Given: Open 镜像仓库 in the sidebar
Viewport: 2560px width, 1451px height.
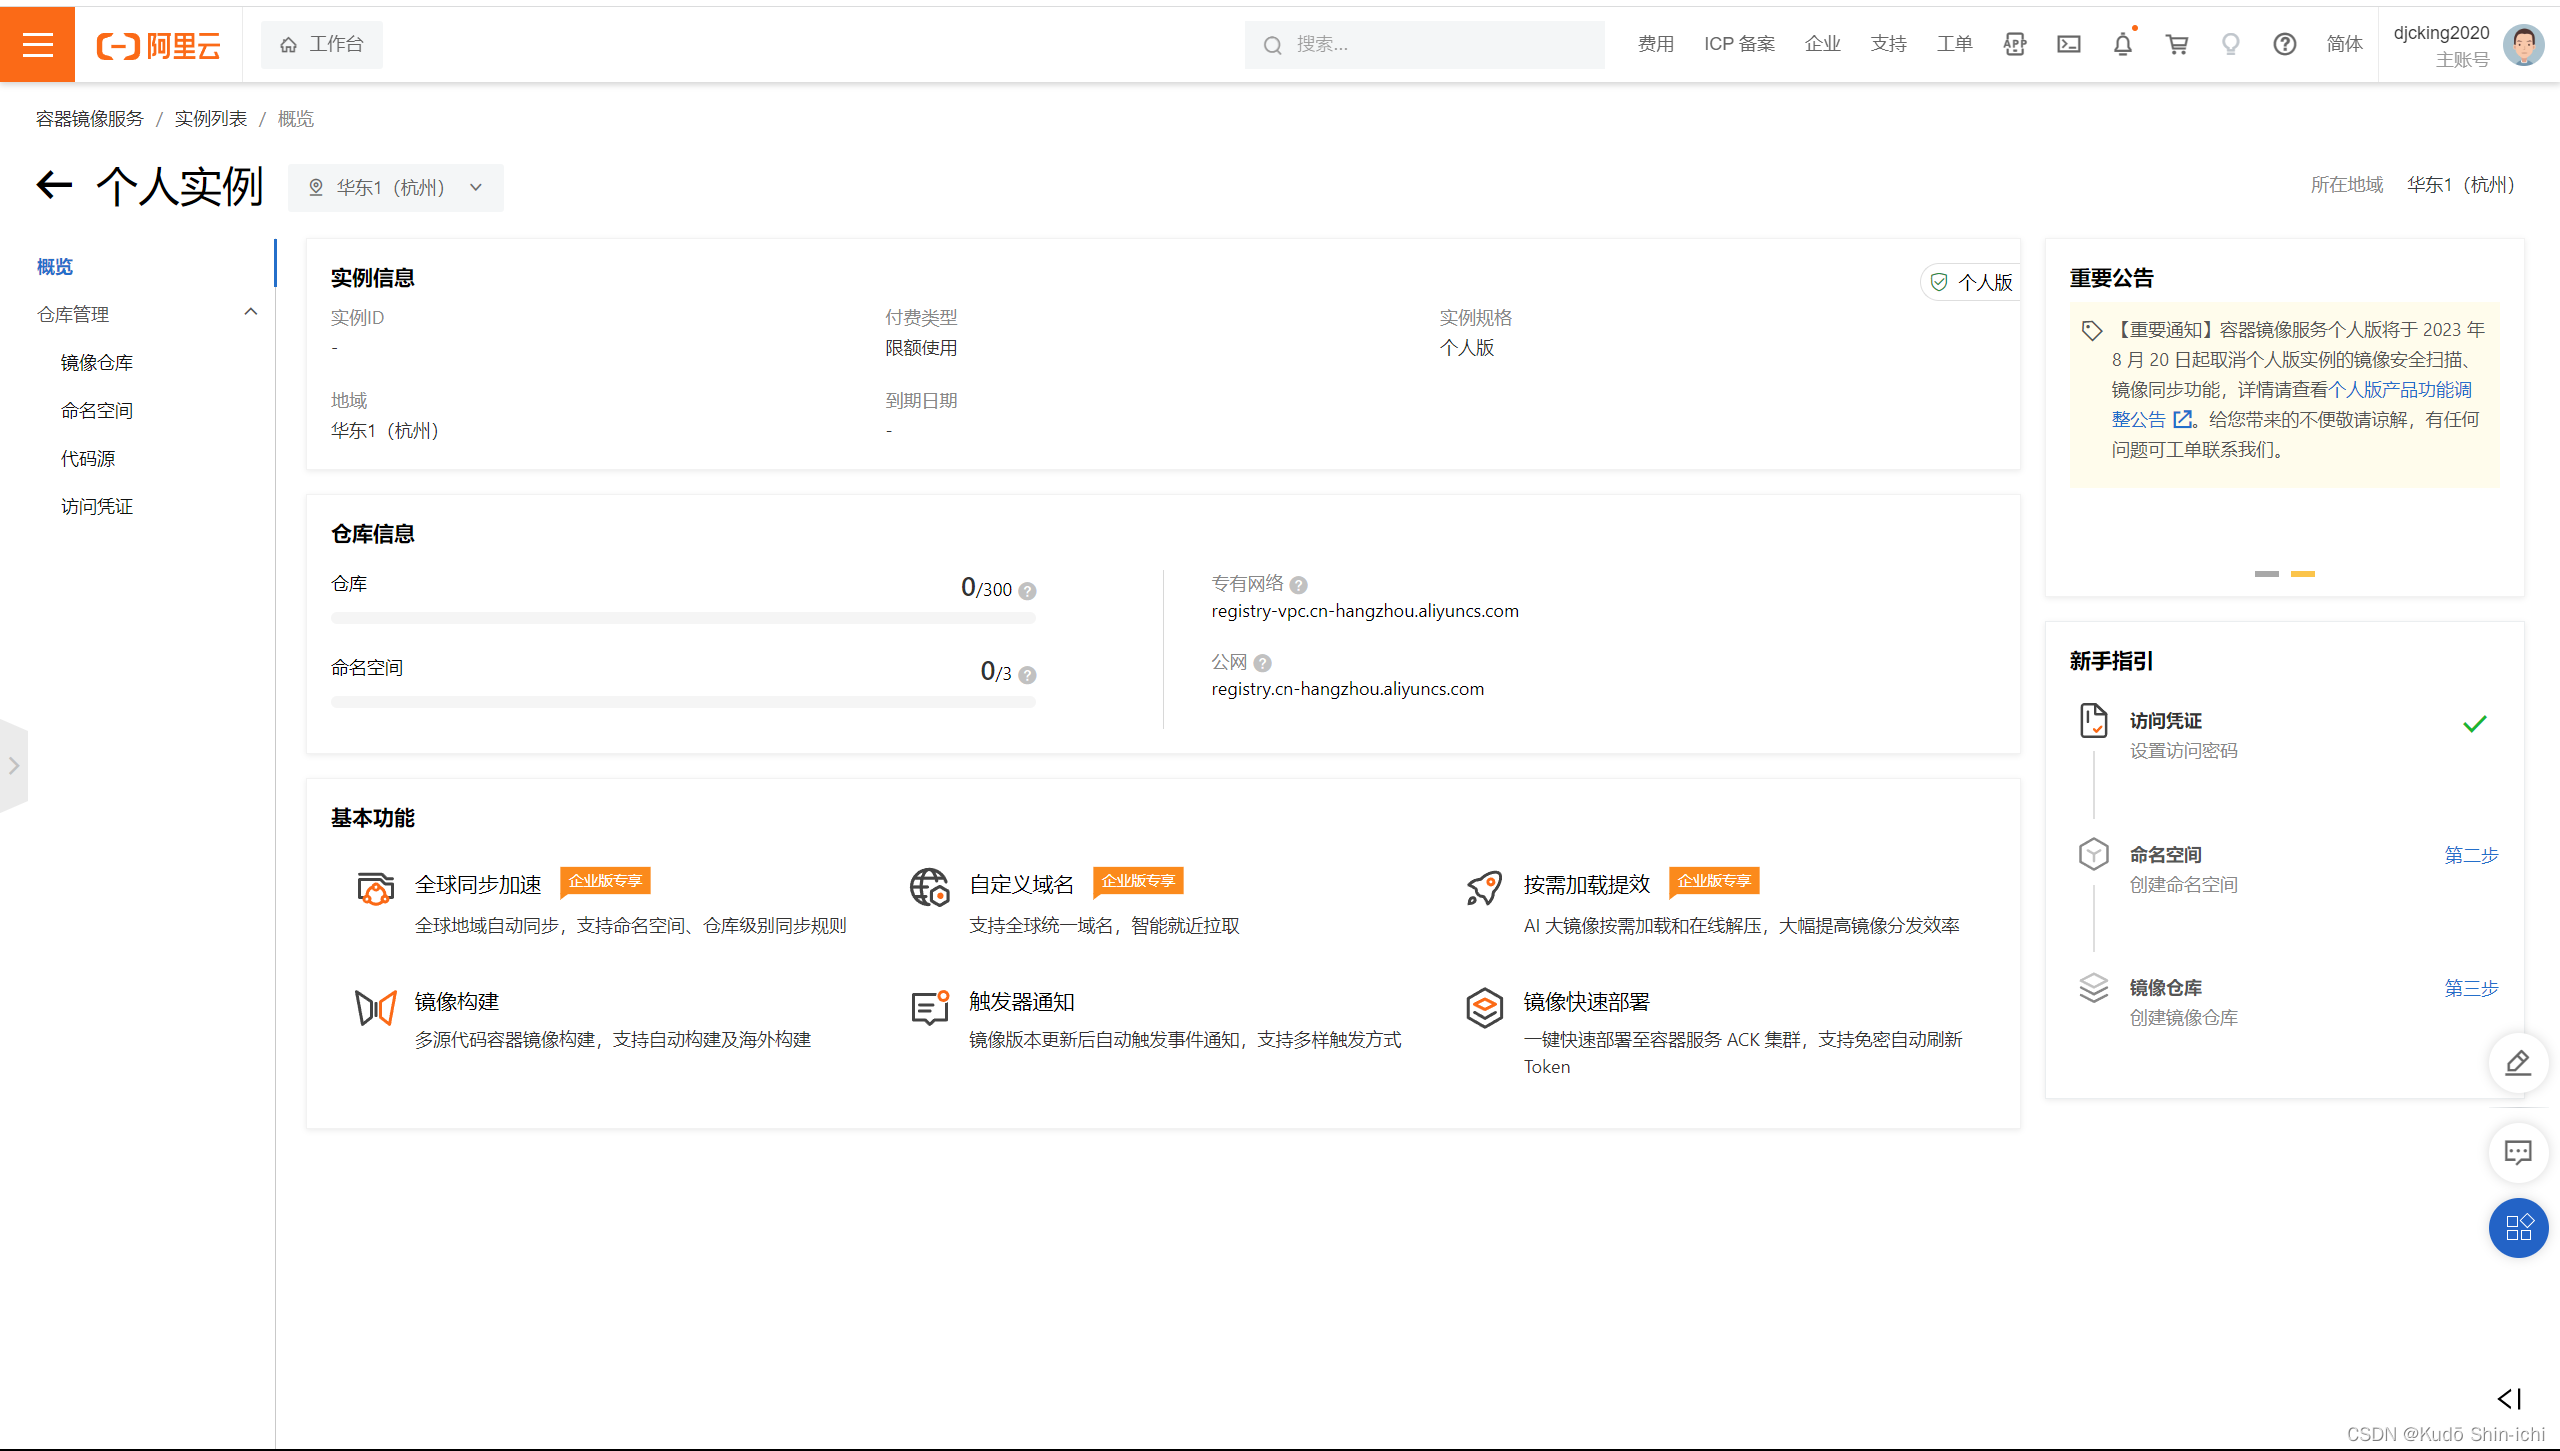Looking at the screenshot, I should (97, 363).
